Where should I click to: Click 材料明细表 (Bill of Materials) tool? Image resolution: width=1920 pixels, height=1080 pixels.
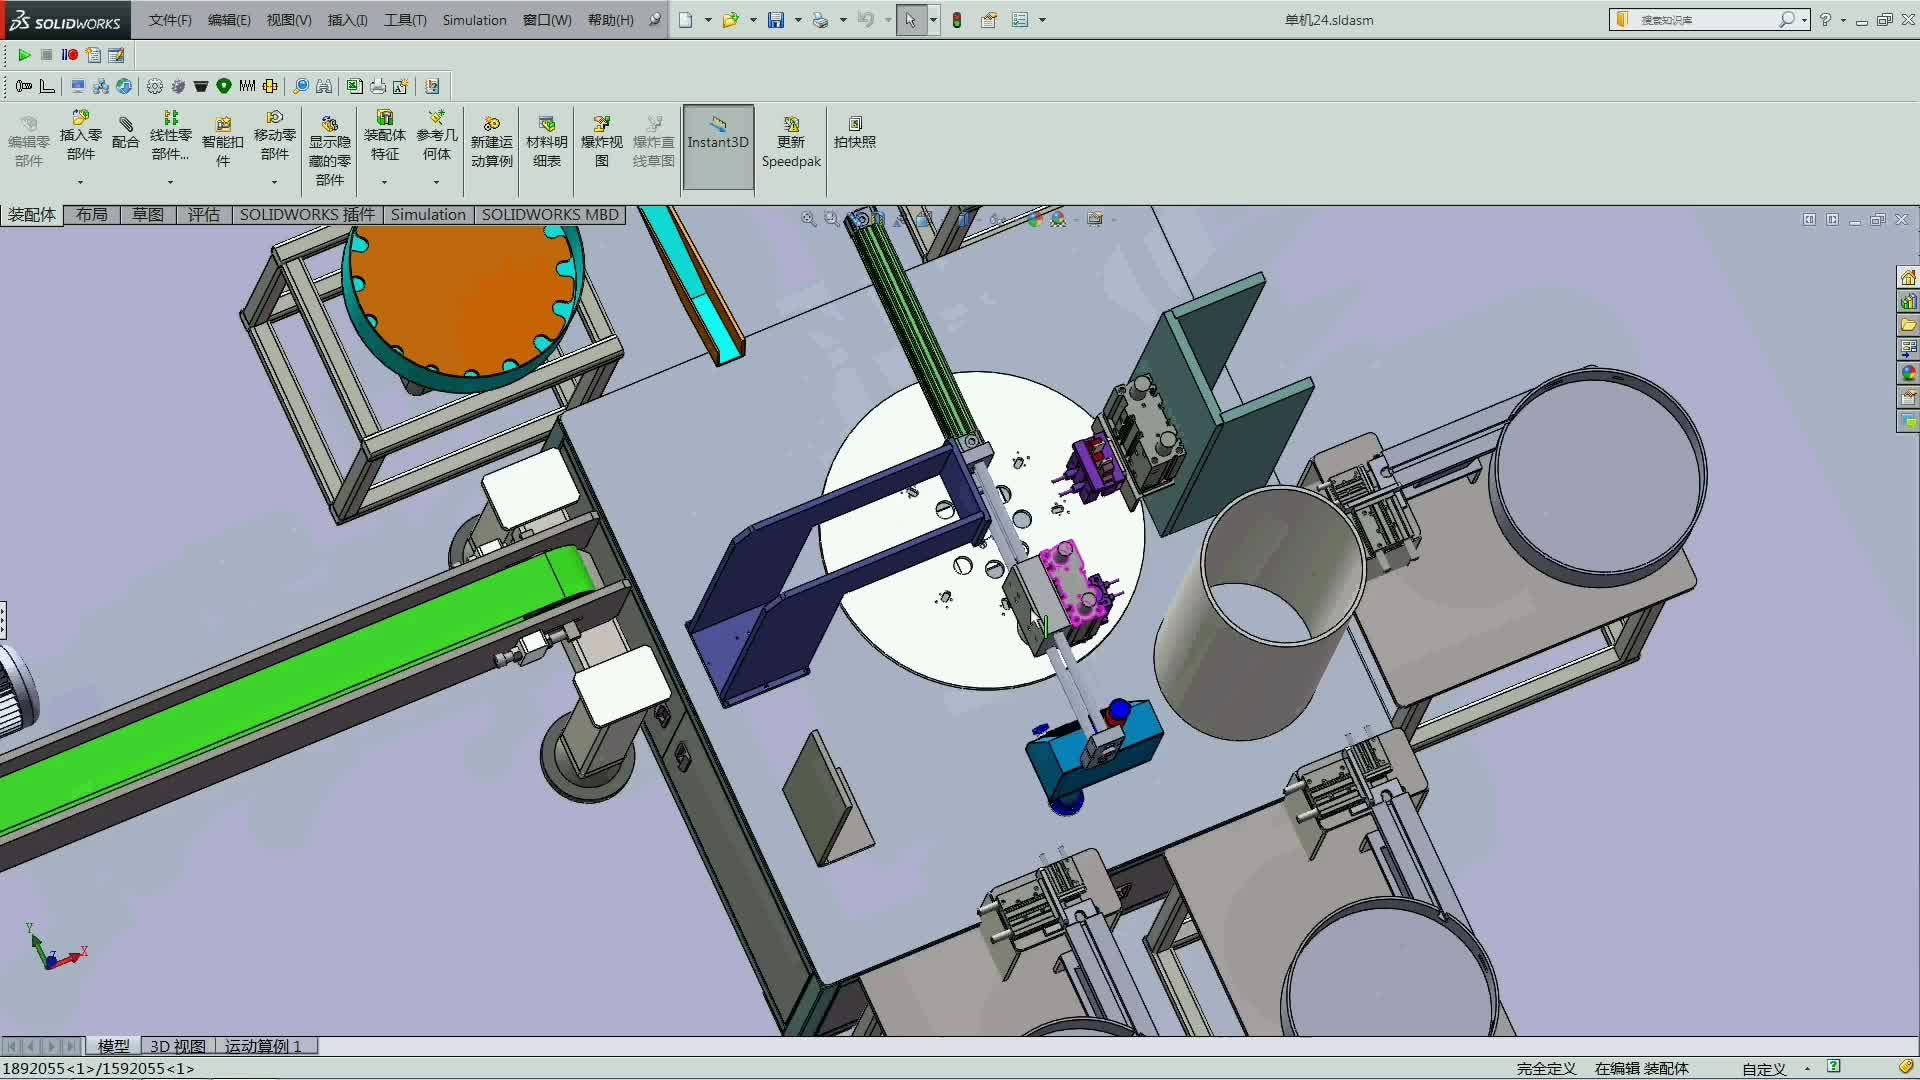(x=547, y=142)
